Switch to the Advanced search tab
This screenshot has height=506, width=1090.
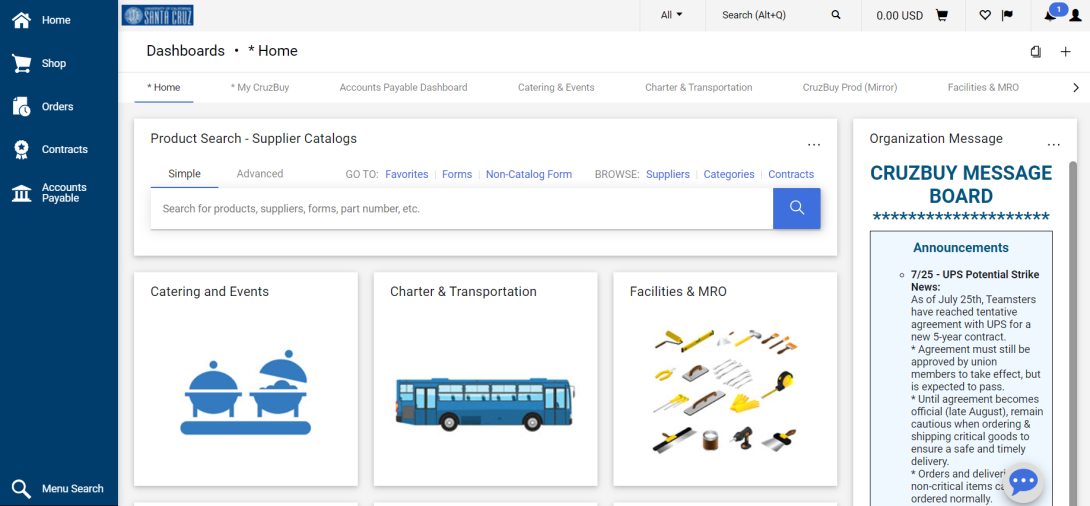click(260, 174)
